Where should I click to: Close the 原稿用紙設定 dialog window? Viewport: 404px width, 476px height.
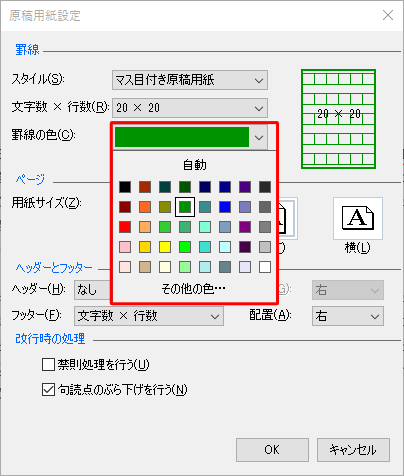click(x=388, y=15)
